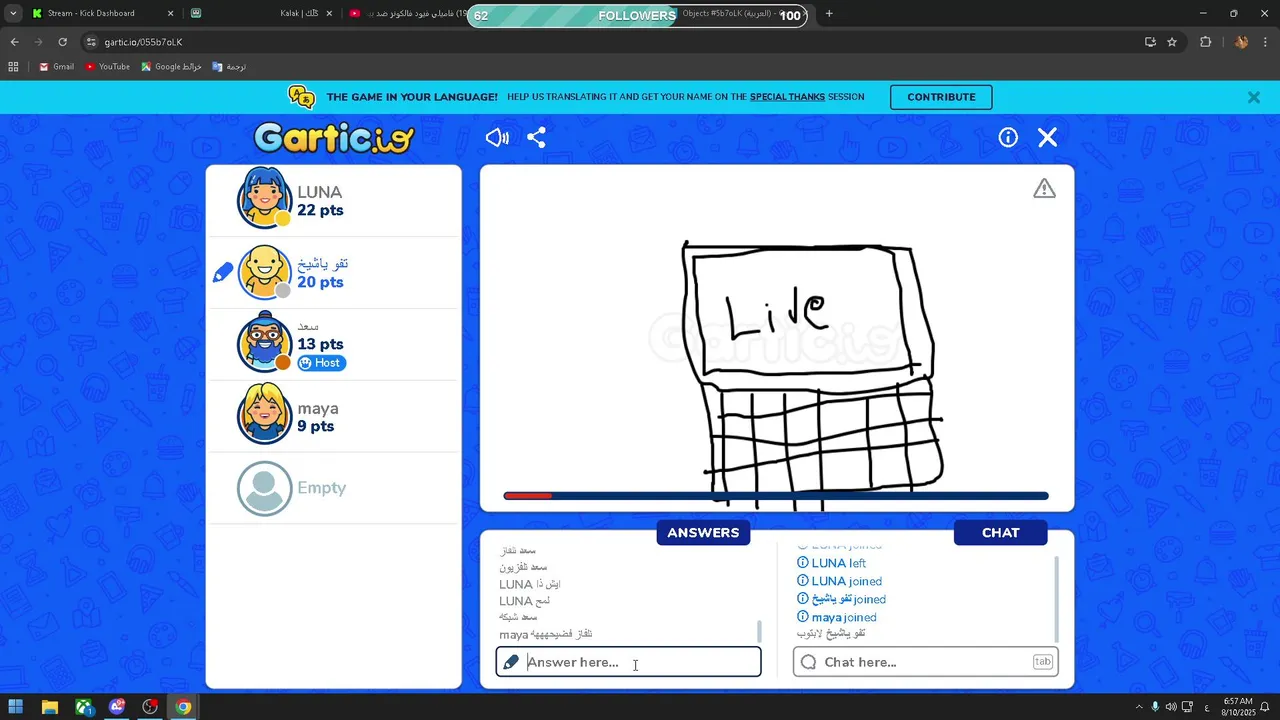The width and height of the screenshot is (1280, 720).
Task: Open the translate bookmark
Action: [229, 67]
